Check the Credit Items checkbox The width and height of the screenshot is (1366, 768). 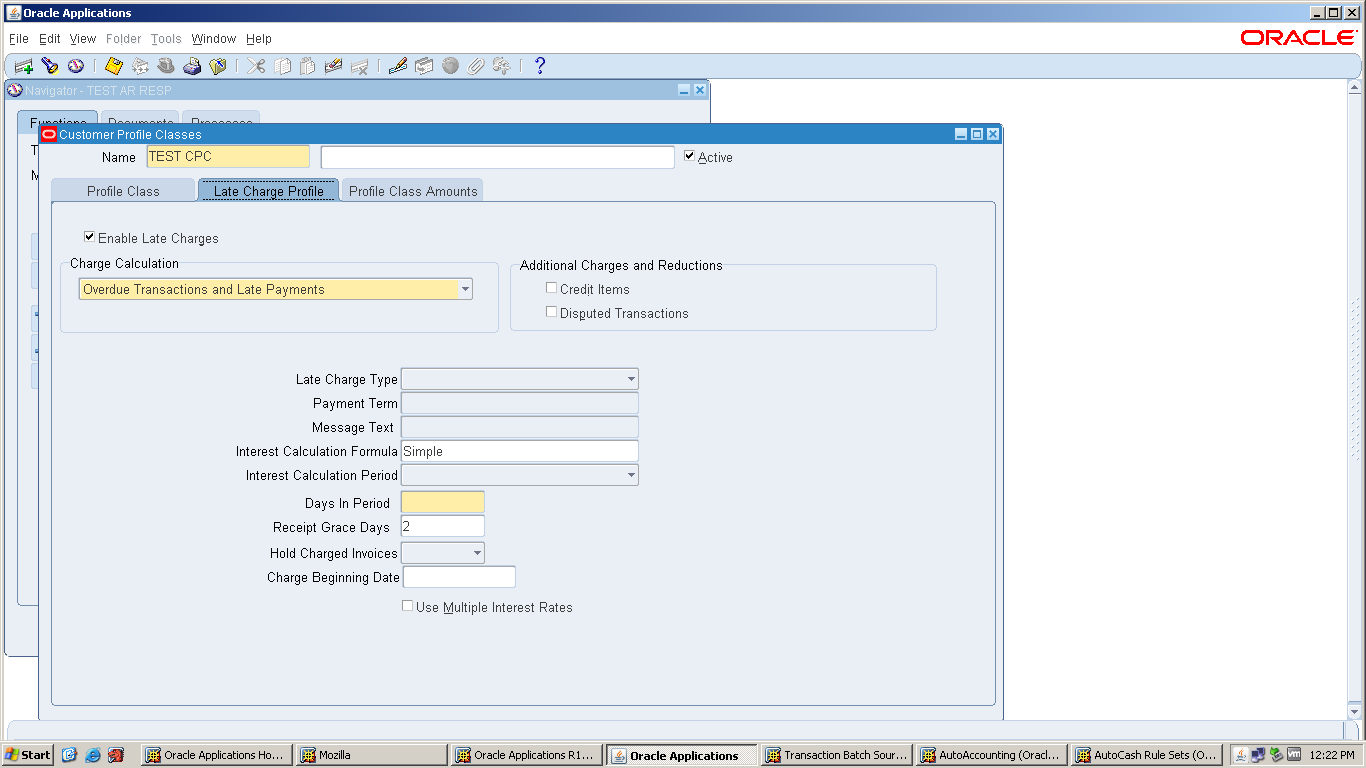551,288
